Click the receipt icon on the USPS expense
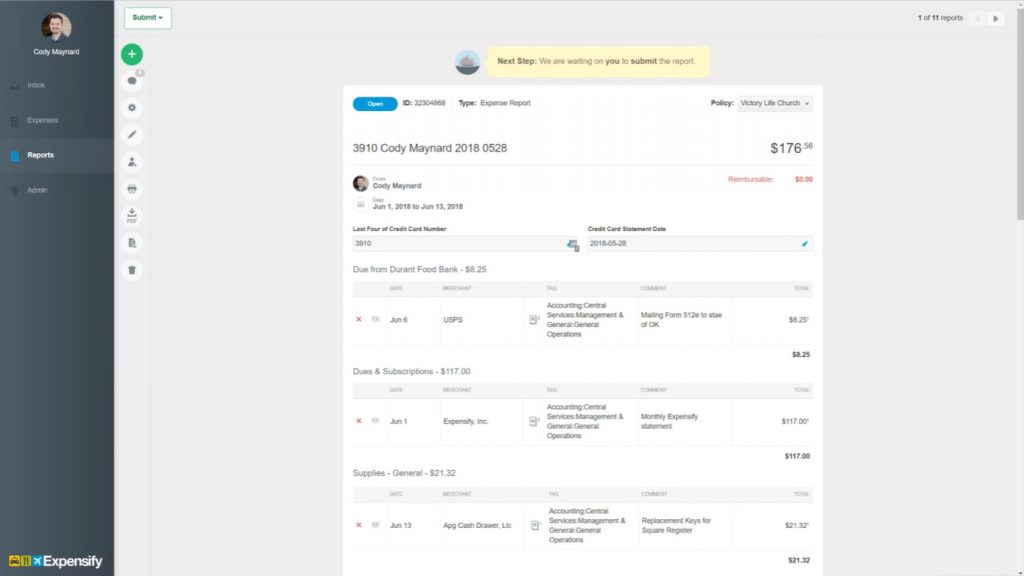The image size is (1024, 576). pos(533,318)
